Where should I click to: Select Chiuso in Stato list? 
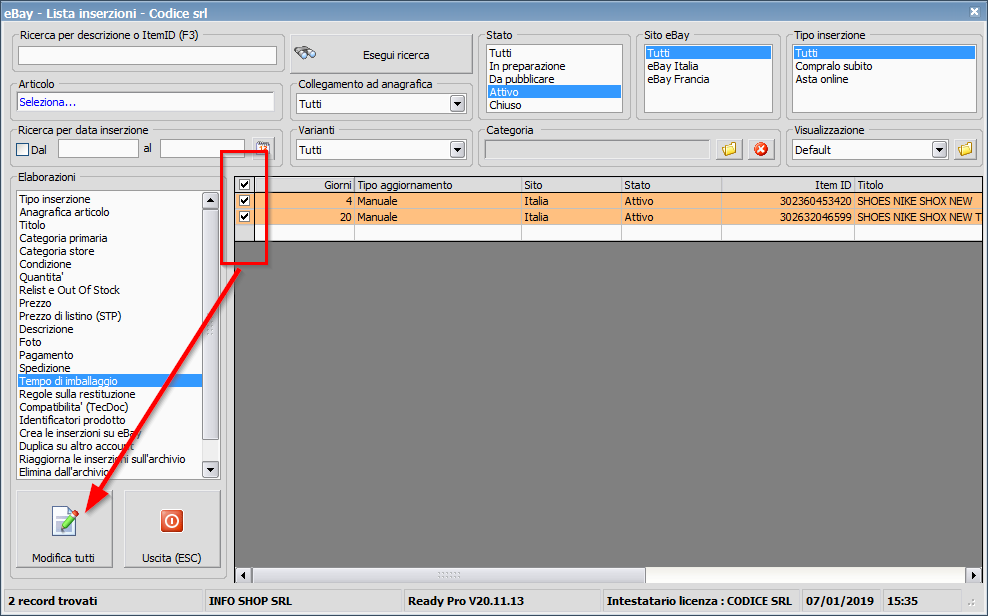tap(554, 105)
